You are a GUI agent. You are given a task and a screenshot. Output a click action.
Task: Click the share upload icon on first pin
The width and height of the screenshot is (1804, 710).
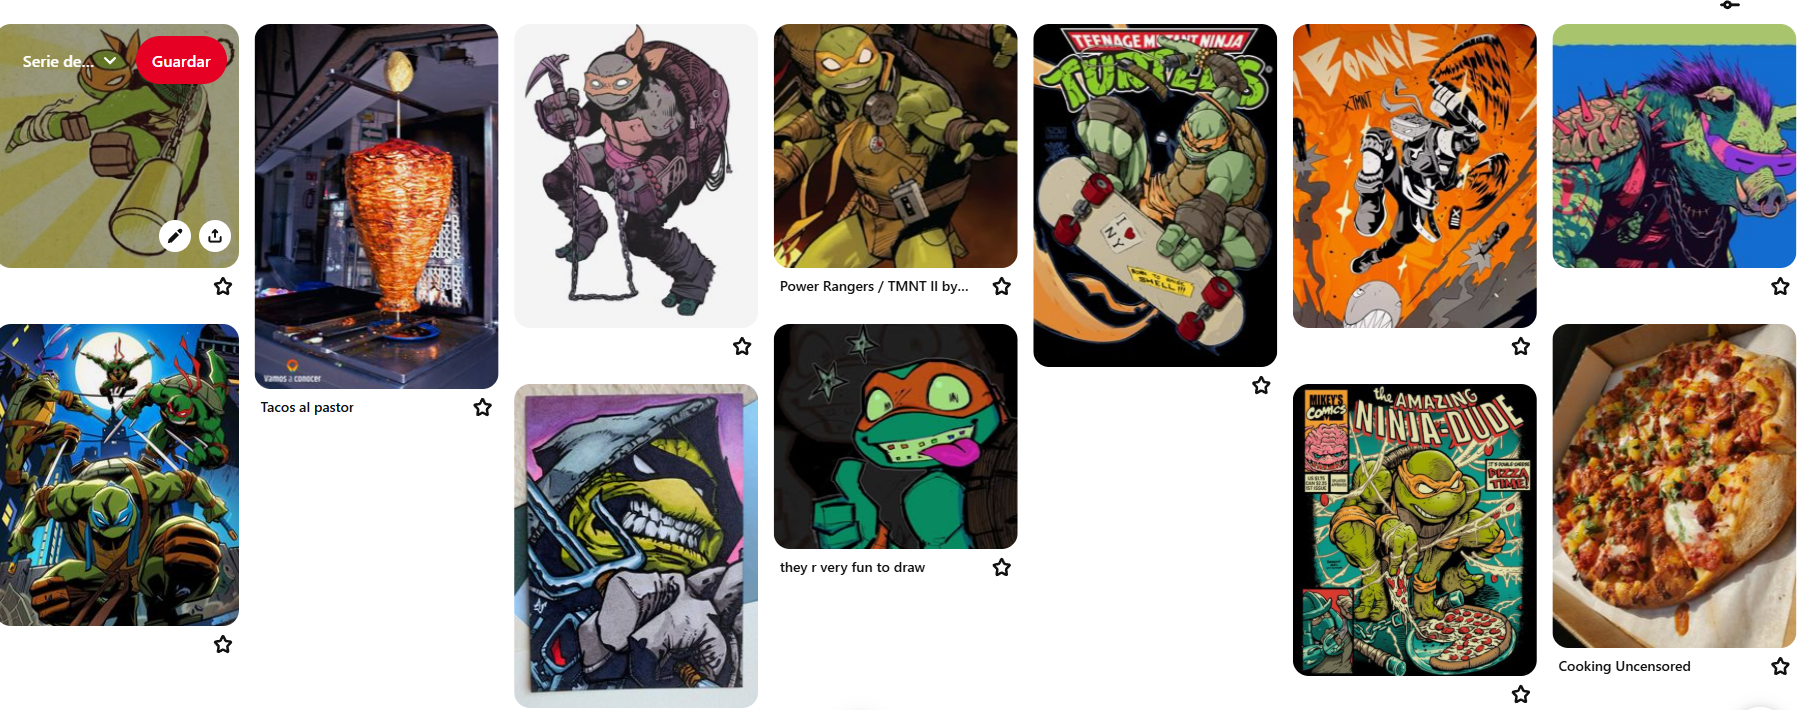(215, 236)
